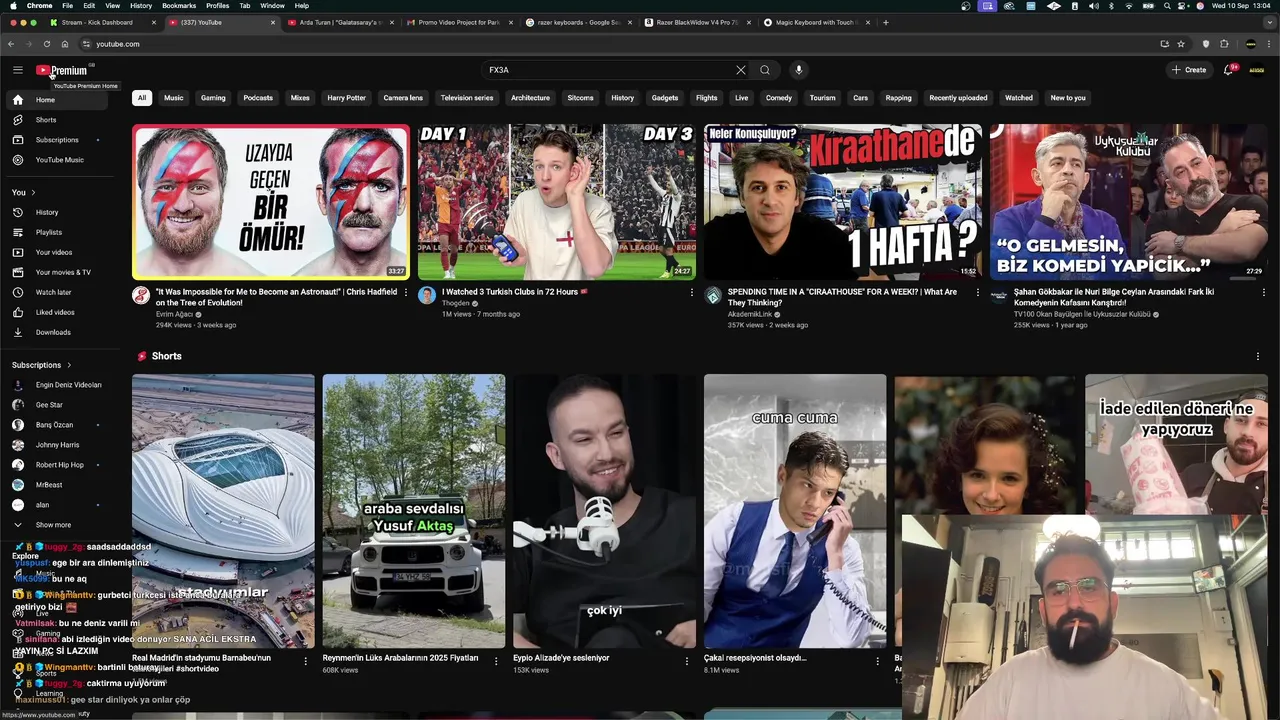Select the All filter chip
Viewport: 1280px width, 720px height.
[142, 98]
